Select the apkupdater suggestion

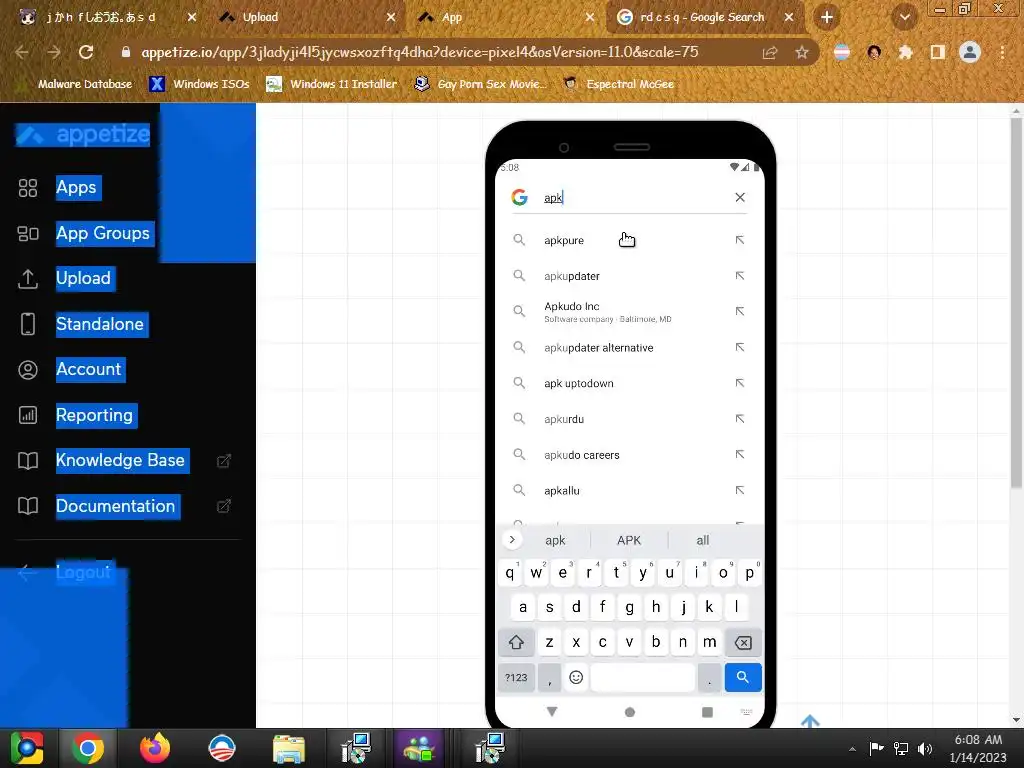tap(630, 276)
